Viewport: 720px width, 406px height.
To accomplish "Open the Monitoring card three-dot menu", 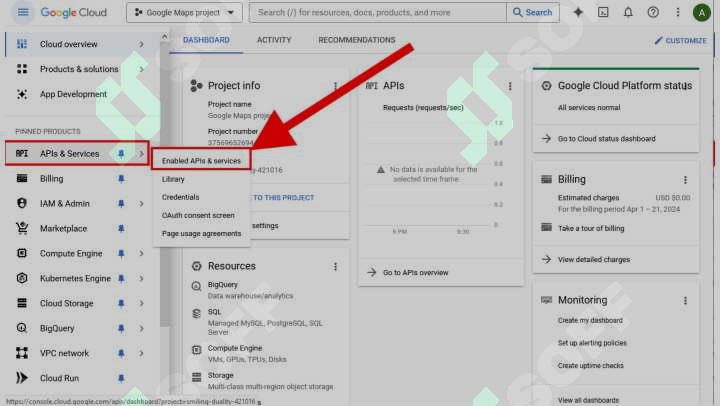I will point(685,300).
